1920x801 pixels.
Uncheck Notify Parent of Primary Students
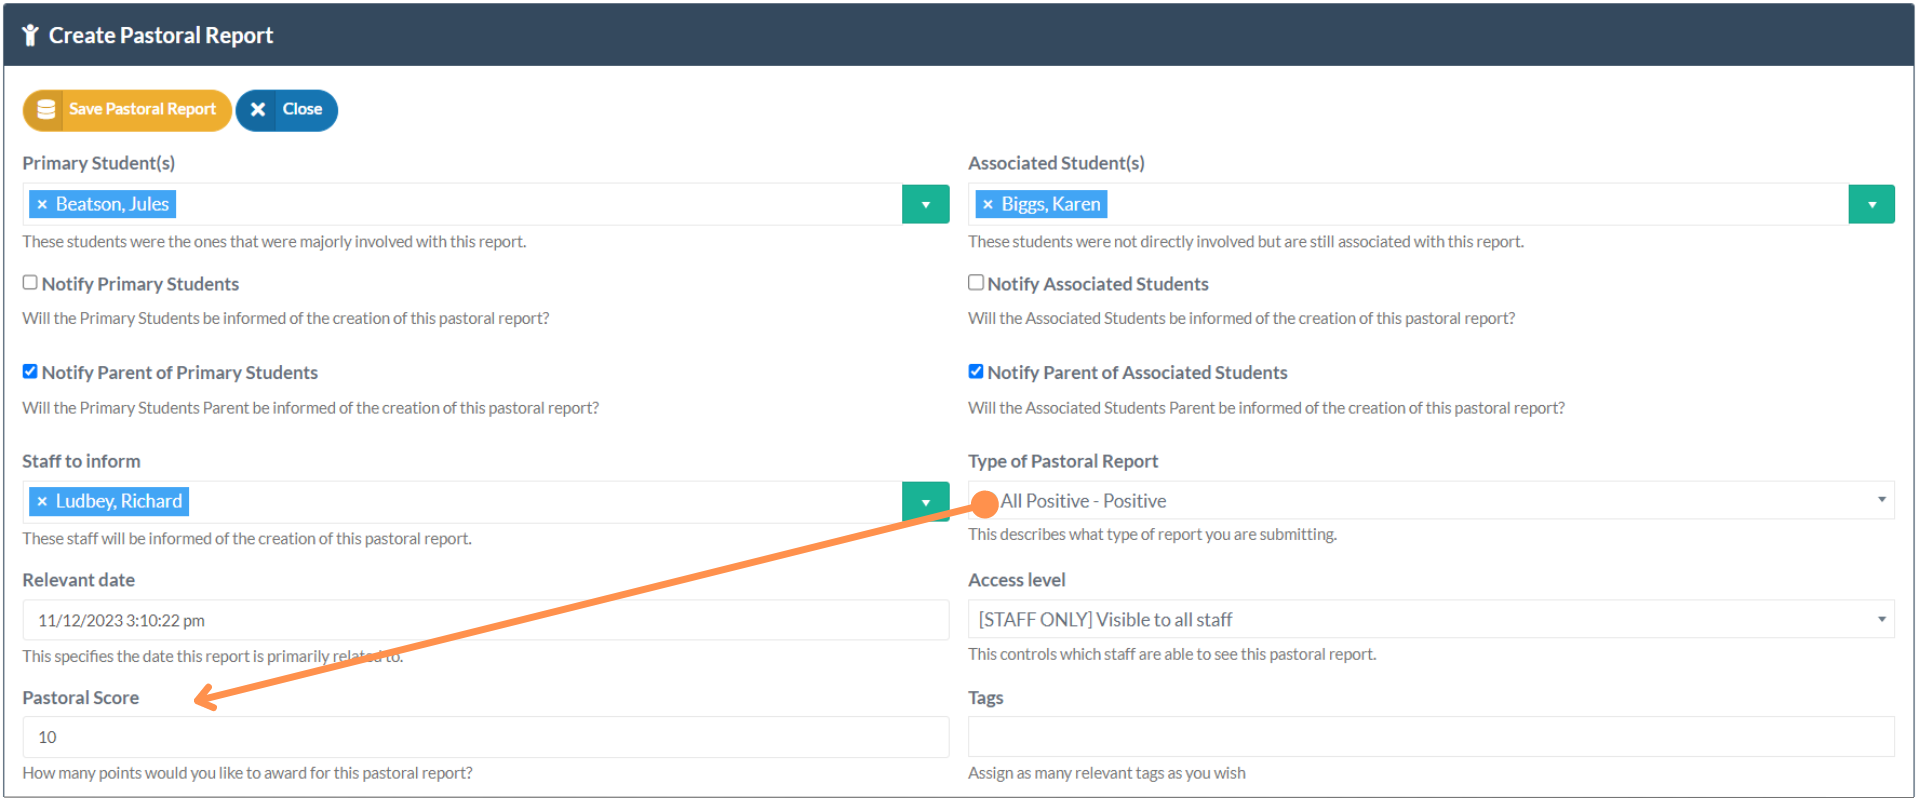[30, 372]
